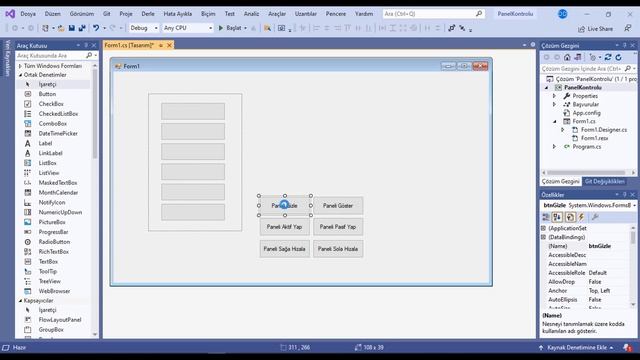Select the Form1.cs [Tasarım] tab
Screen dimensions: 640x360
coord(129,45)
